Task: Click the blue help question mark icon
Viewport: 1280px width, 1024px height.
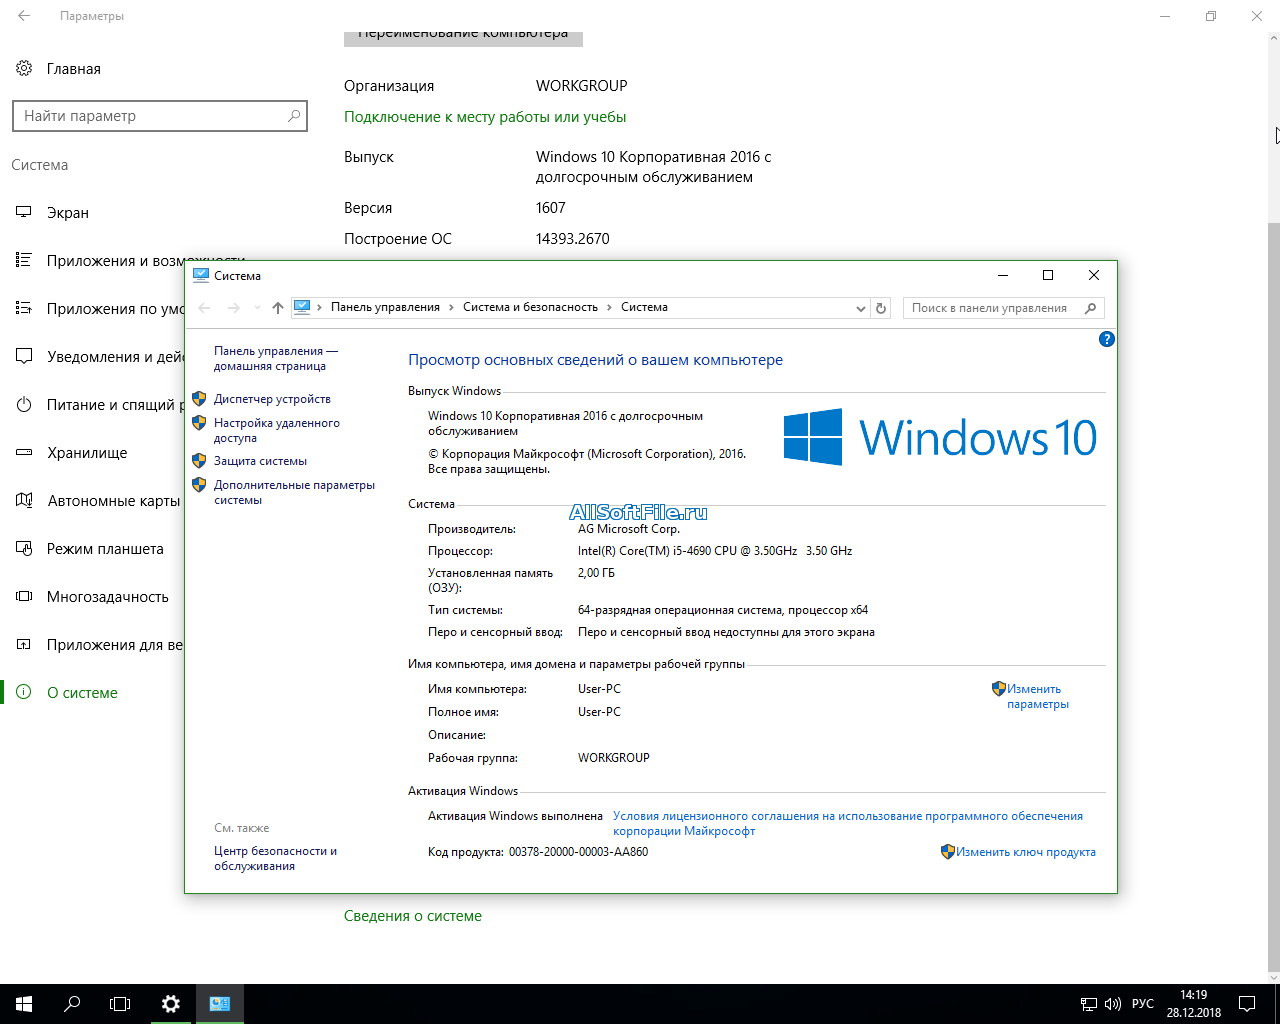Action: [1106, 339]
